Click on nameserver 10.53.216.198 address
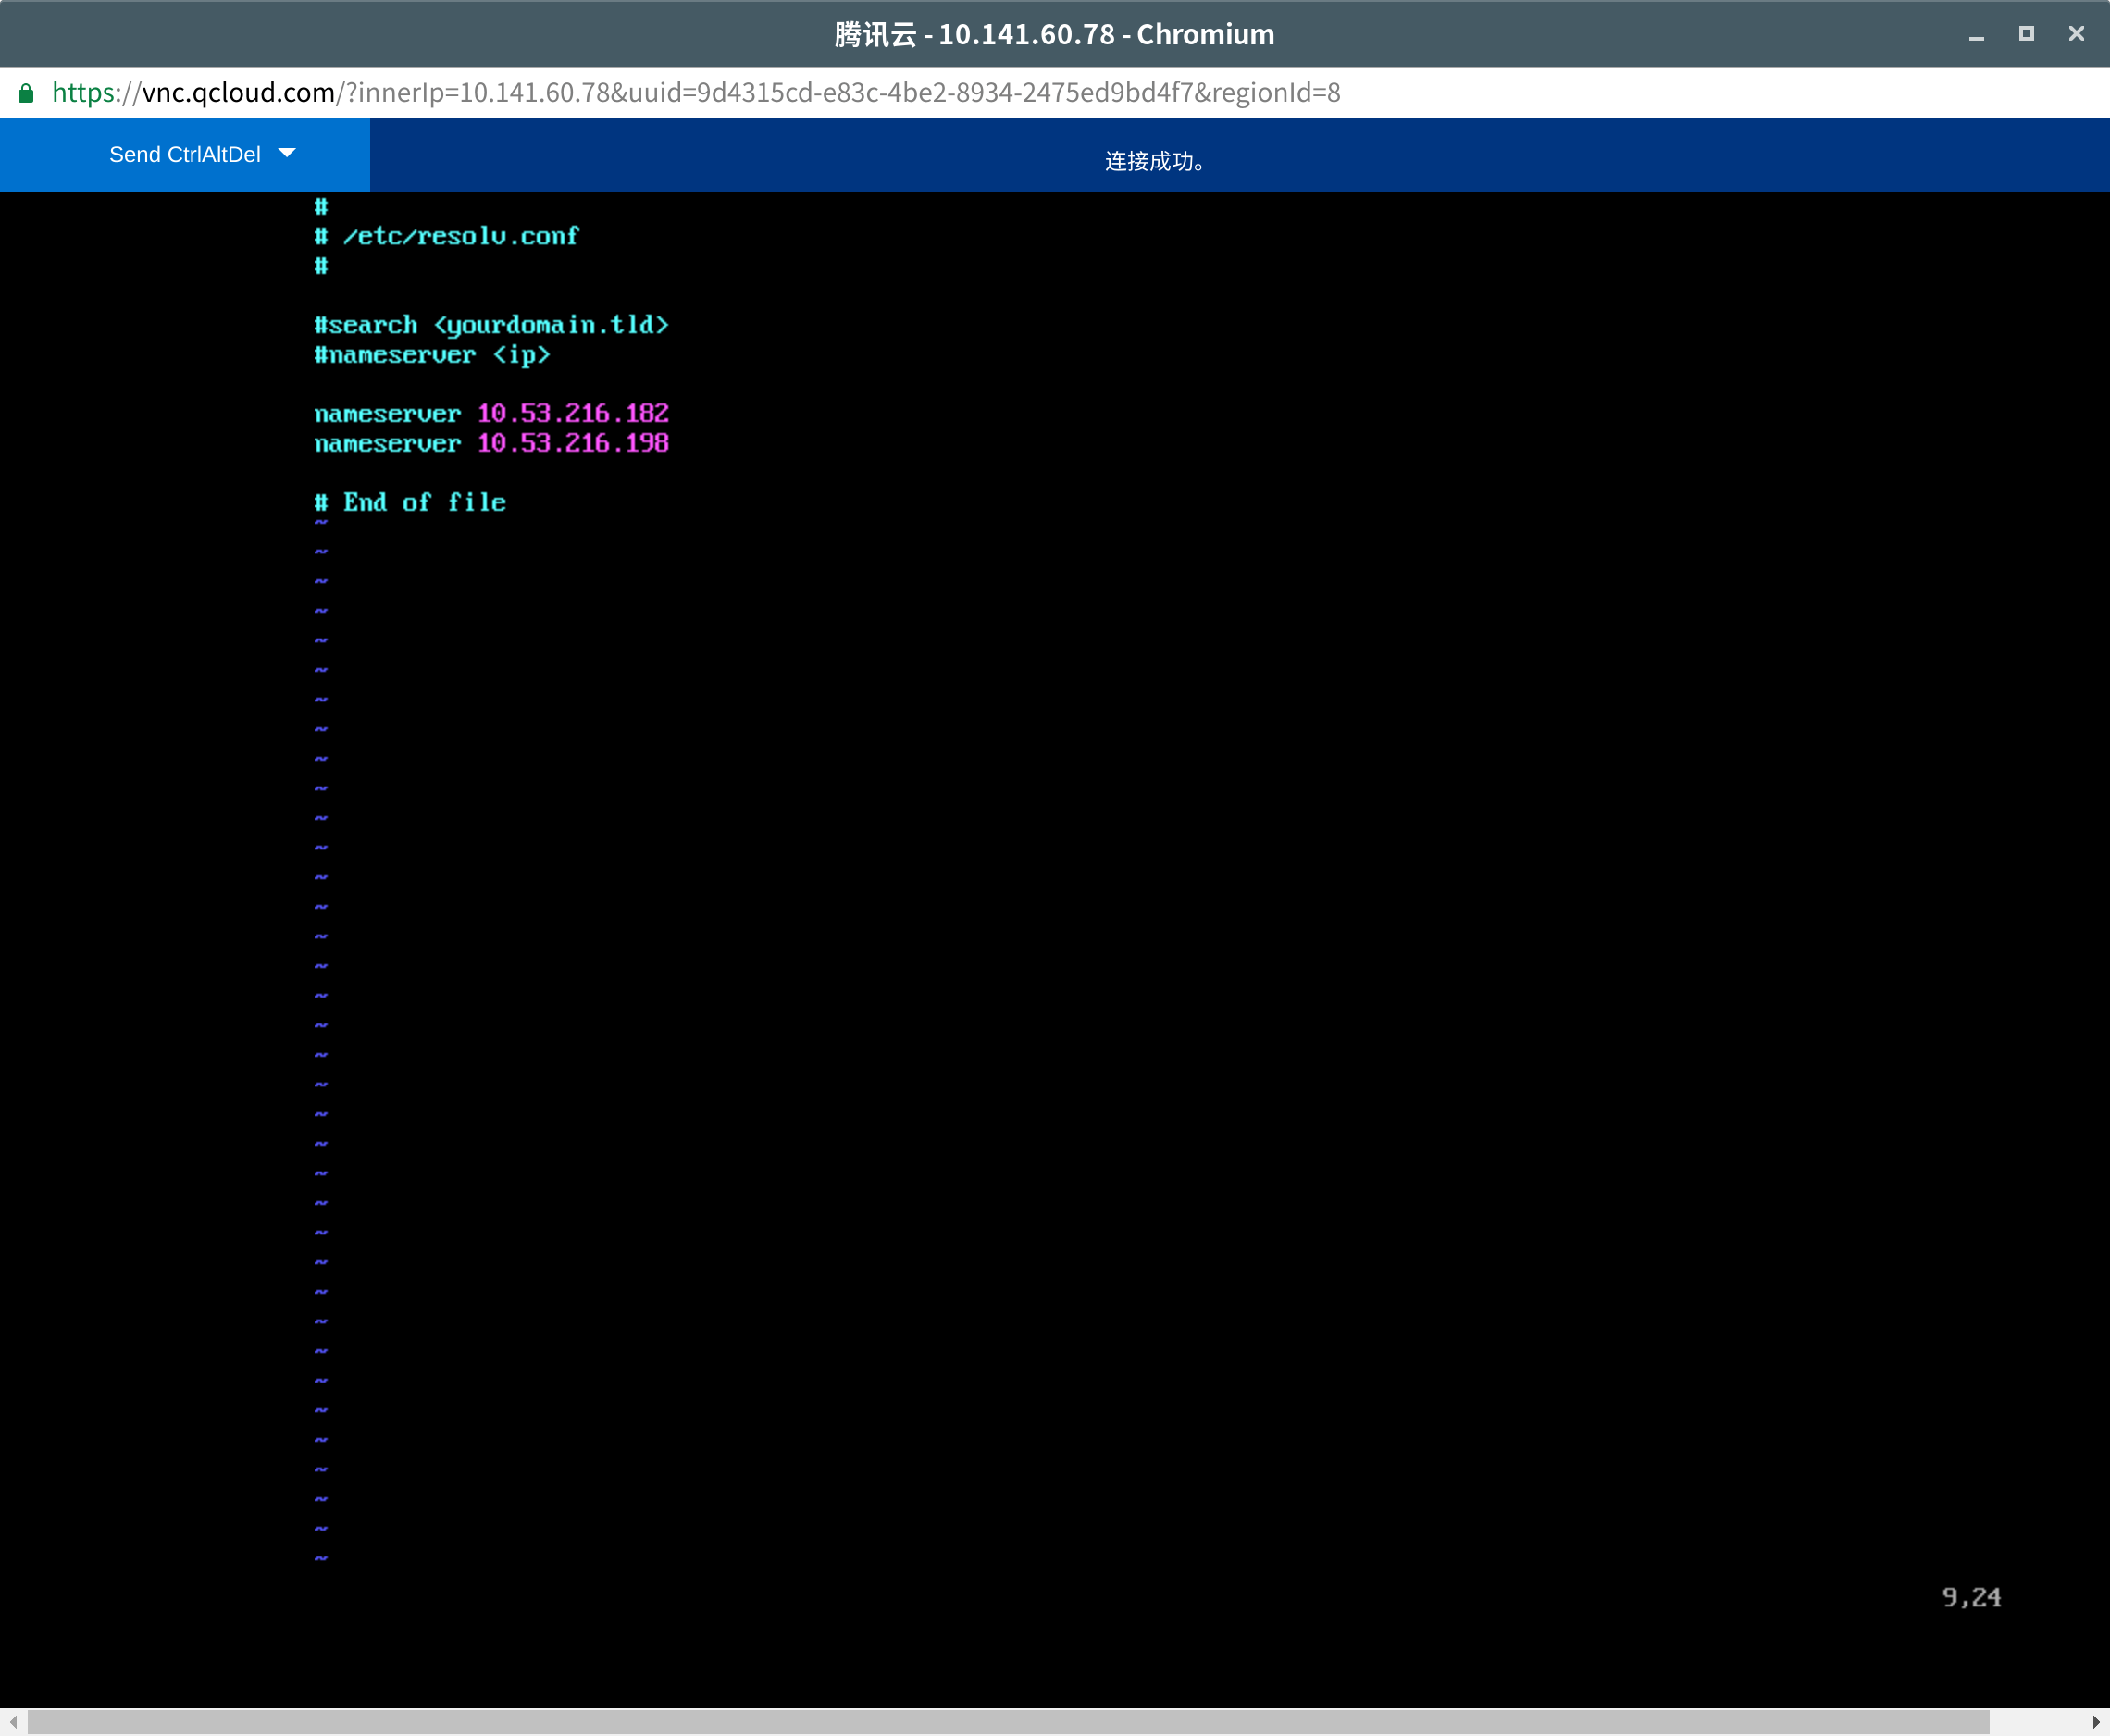The height and width of the screenshot is (1736, 2110). click(572, 443)
